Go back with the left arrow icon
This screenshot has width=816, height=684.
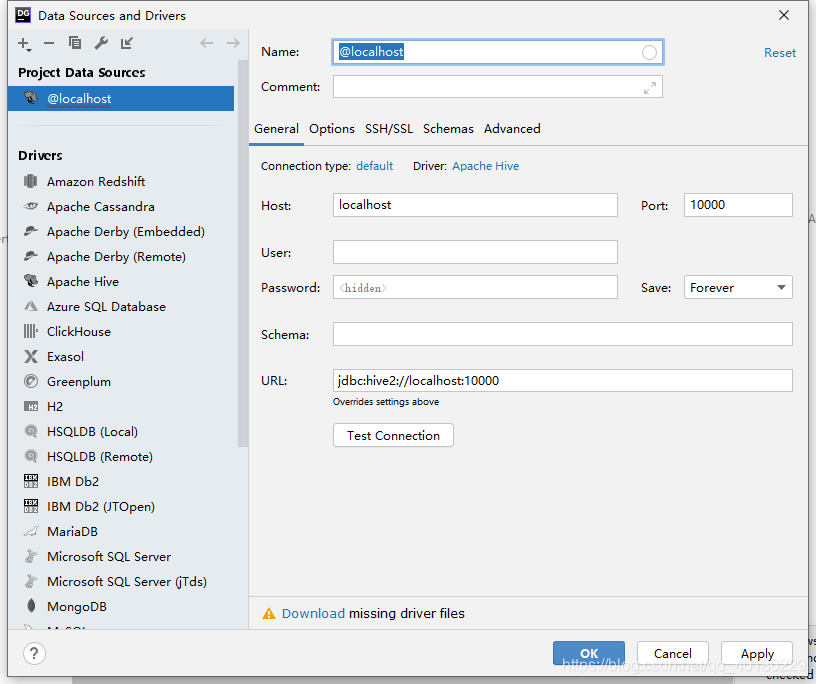tap(207, 43)
